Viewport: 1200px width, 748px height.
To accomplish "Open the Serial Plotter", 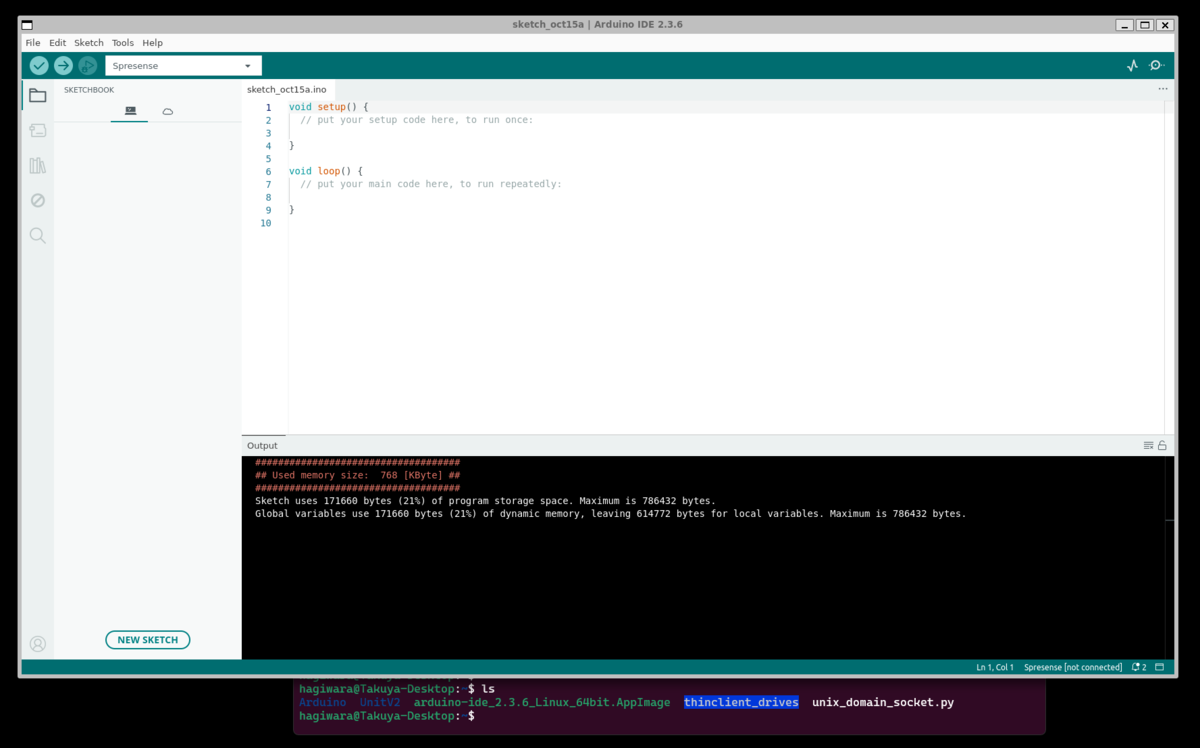I will (1132, 64).
